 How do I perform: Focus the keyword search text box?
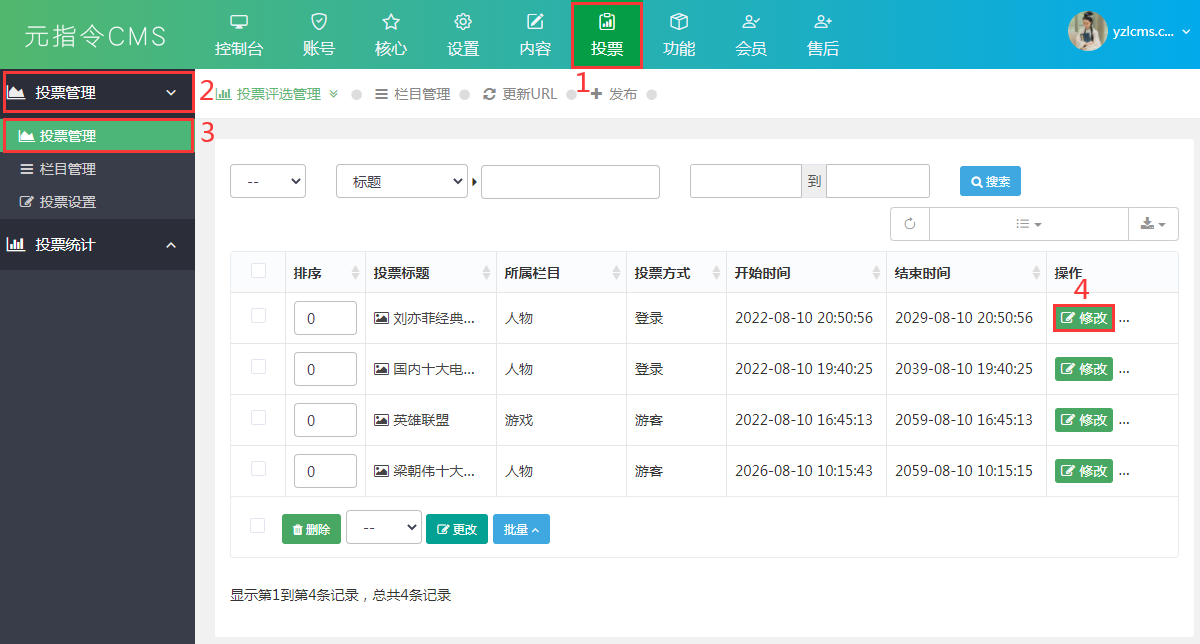point(570,182)
